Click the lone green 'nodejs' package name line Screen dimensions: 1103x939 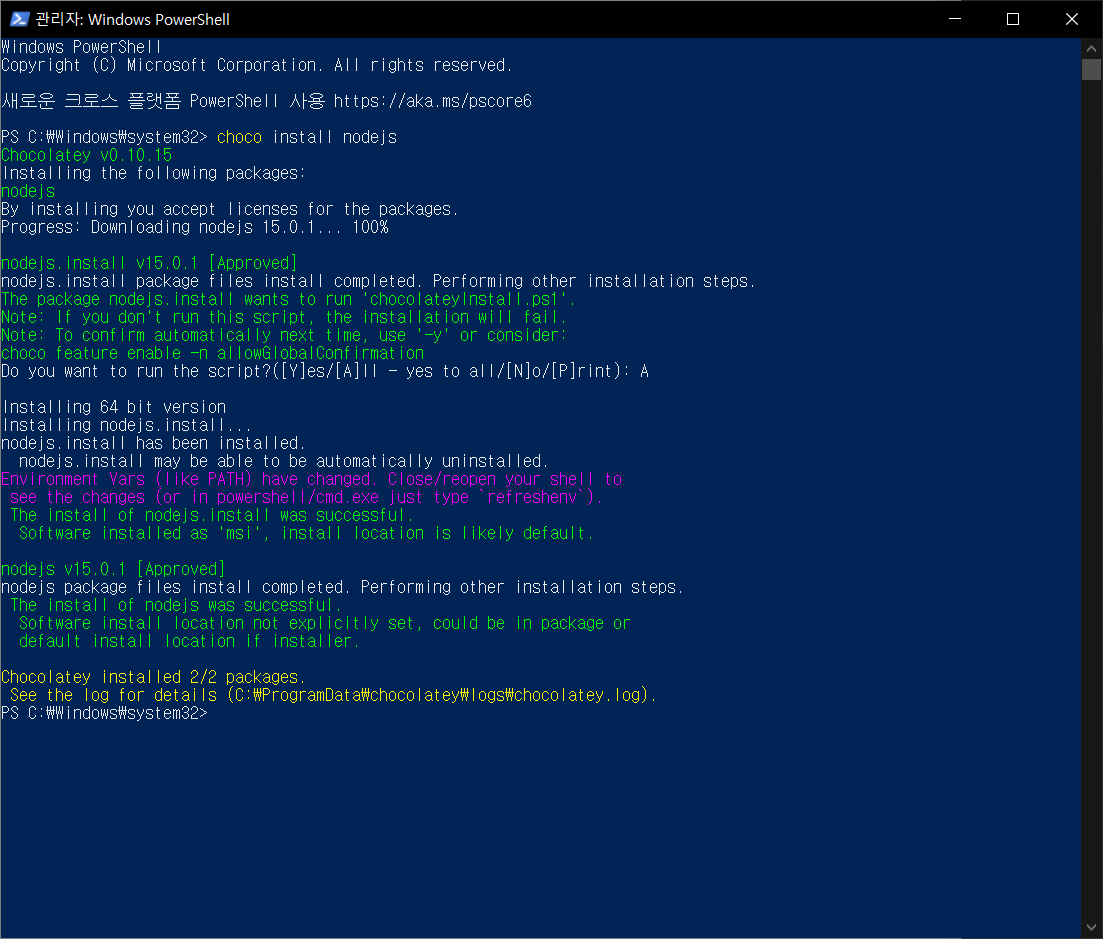(x=28, y=191)
